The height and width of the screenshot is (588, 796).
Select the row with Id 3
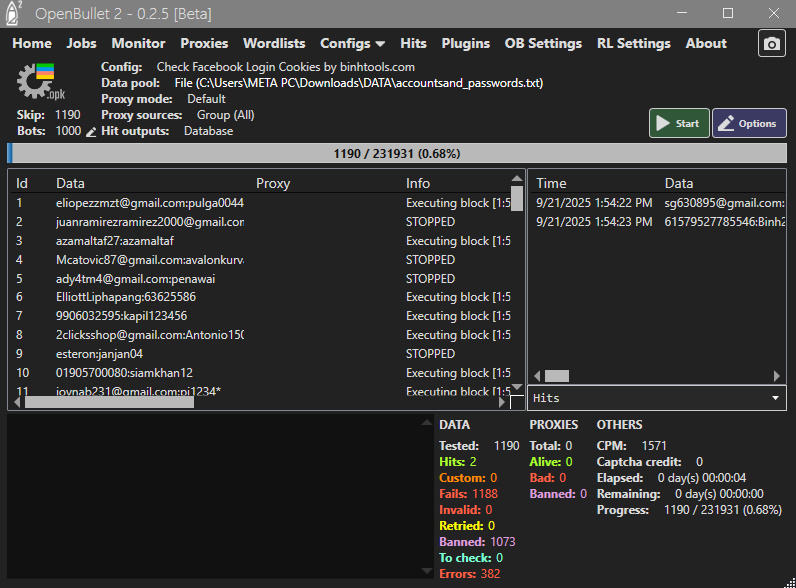click(150, 241)
